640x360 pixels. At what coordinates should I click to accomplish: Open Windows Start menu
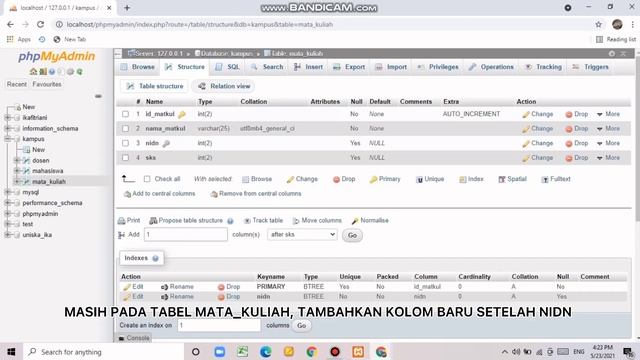tap(11, 351)
